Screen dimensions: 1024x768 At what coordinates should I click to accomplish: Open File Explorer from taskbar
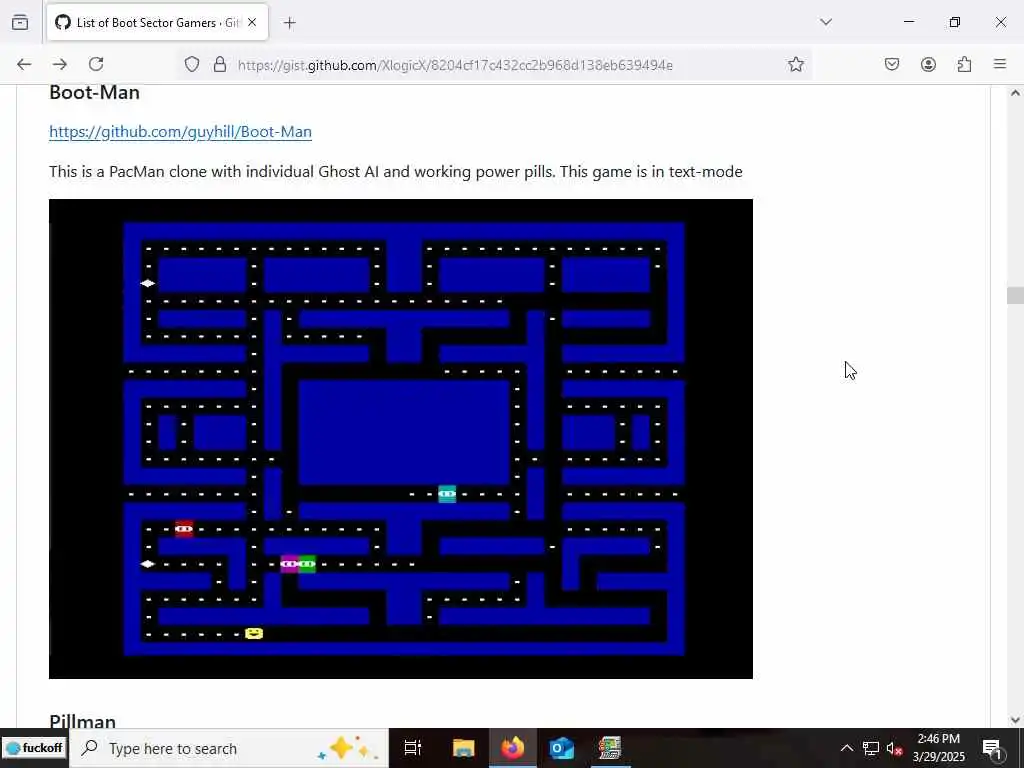(463, 748)
